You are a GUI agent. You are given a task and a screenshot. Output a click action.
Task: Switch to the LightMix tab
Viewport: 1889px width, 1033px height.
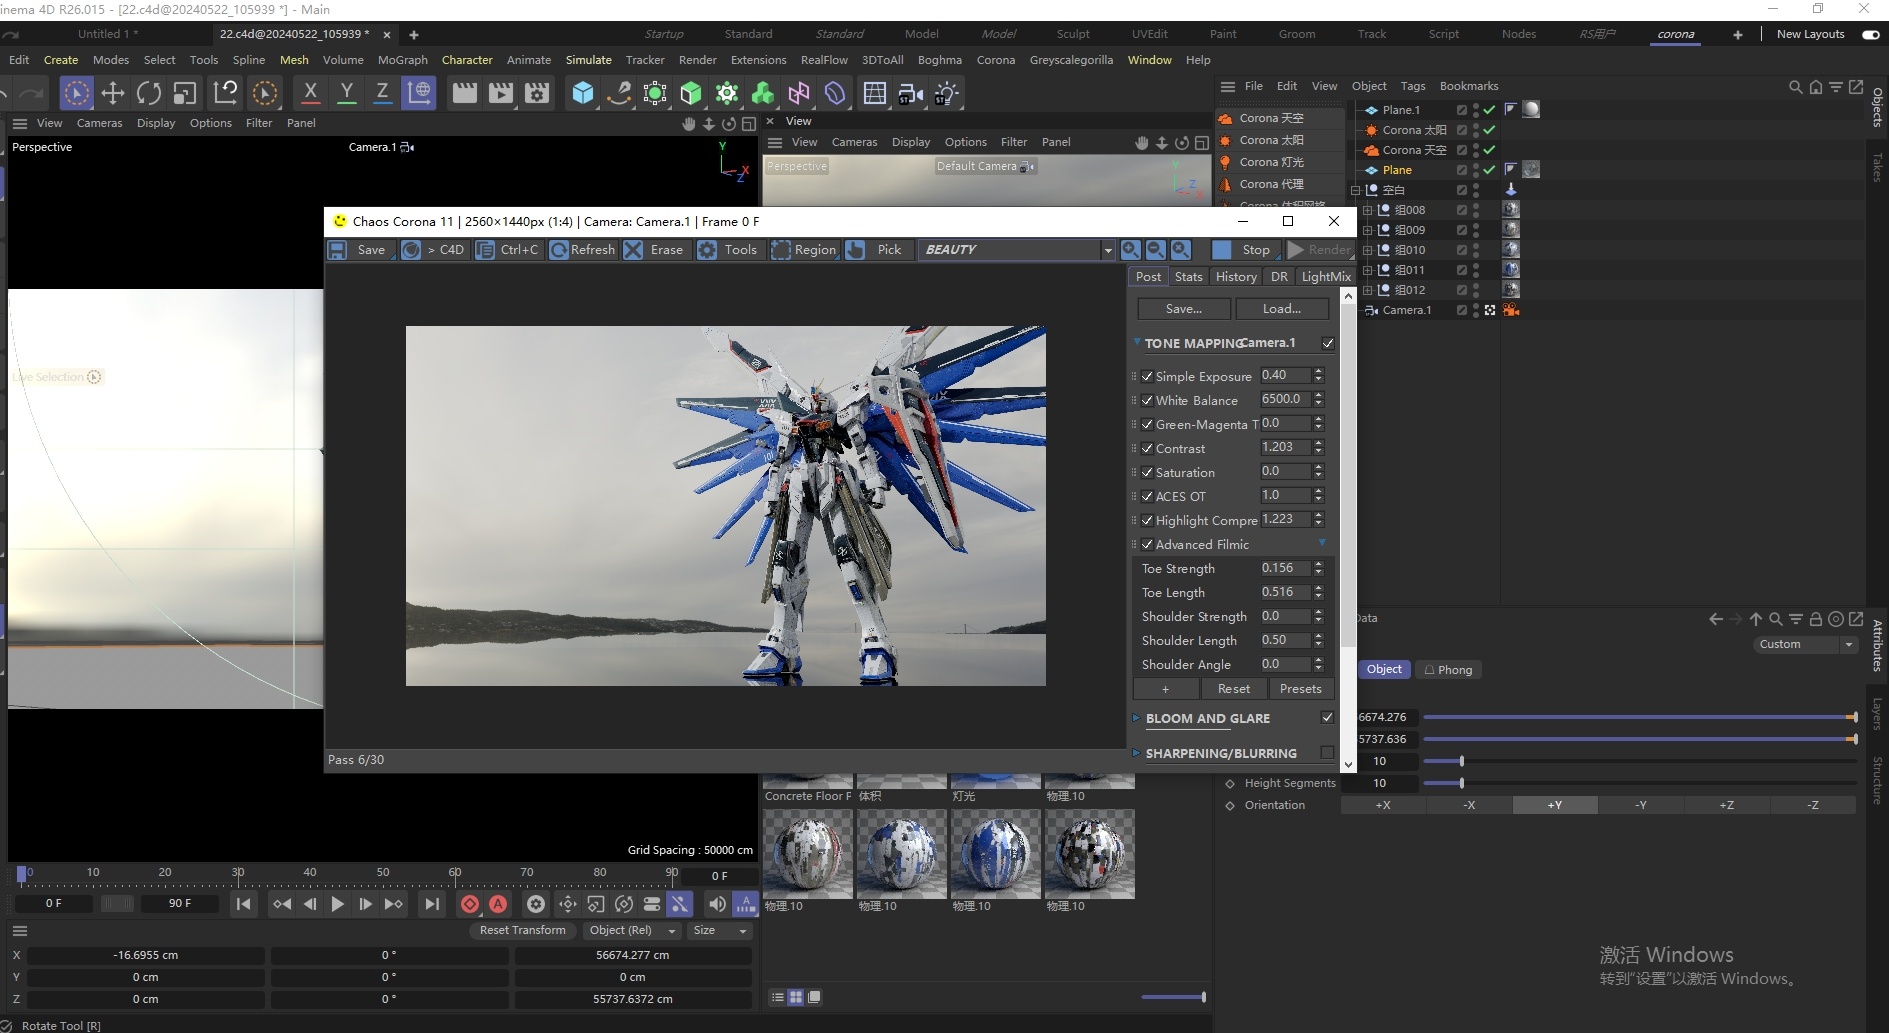tap(1326, 277)
